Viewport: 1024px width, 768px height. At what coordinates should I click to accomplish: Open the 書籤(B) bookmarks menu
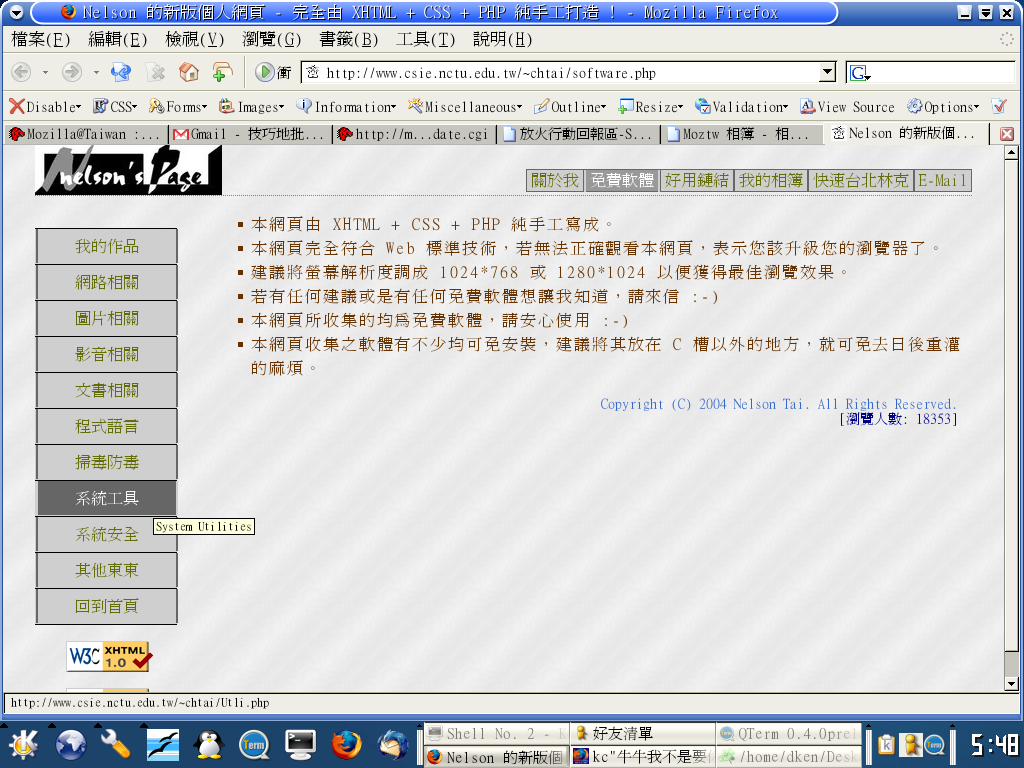pos(348,40)
